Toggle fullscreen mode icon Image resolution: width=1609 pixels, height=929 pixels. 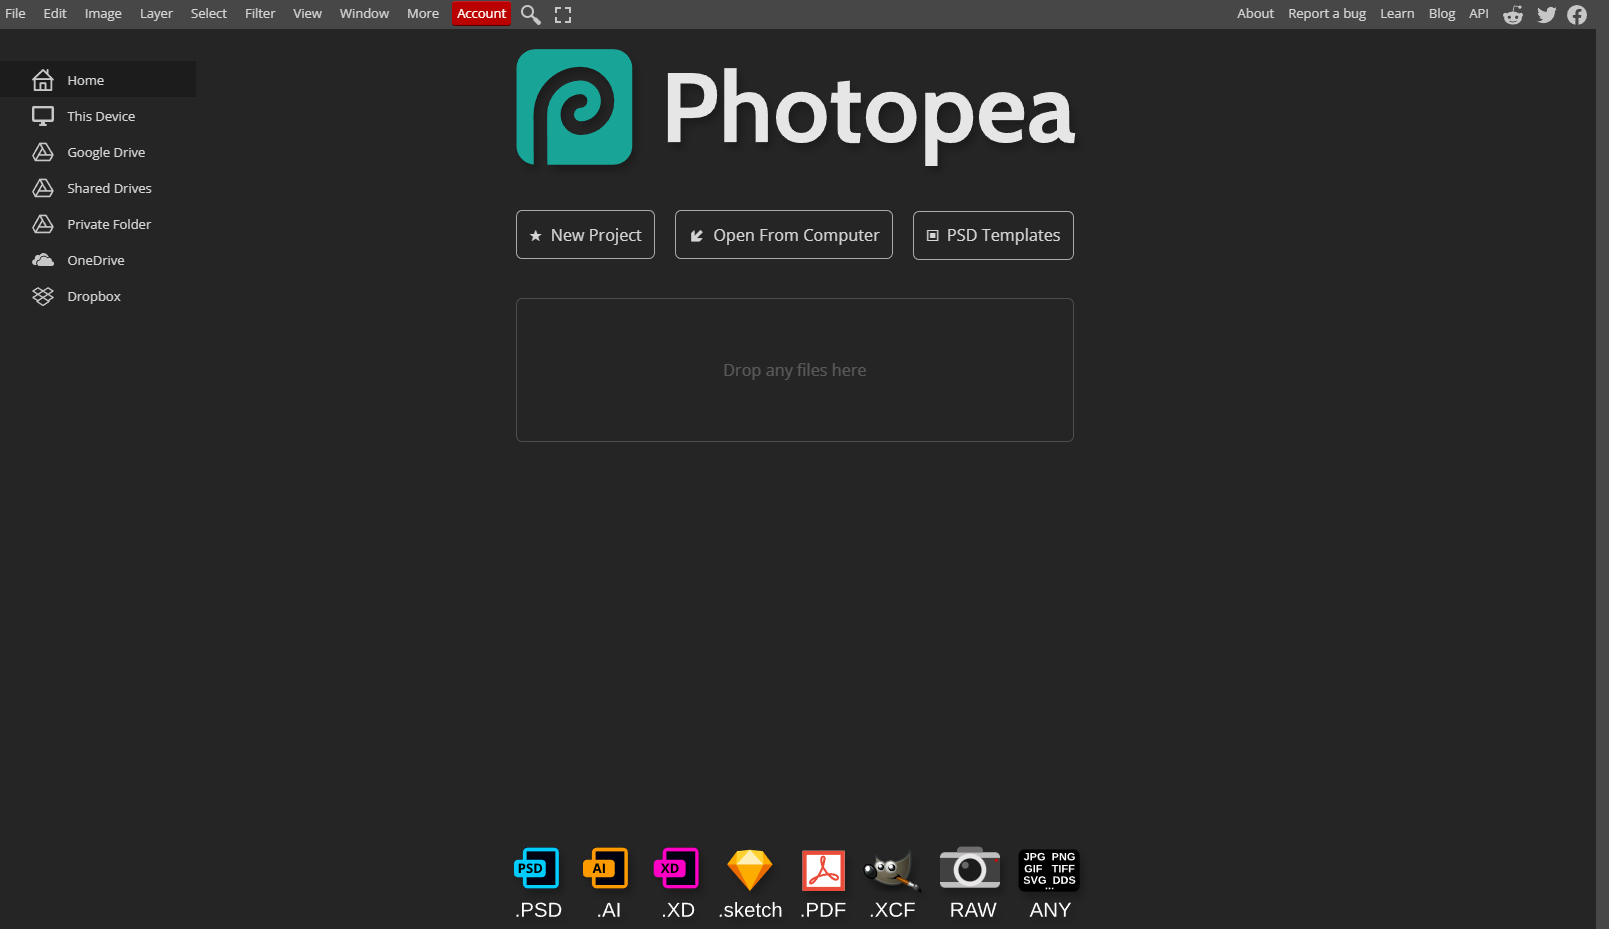tap(563, 15)
